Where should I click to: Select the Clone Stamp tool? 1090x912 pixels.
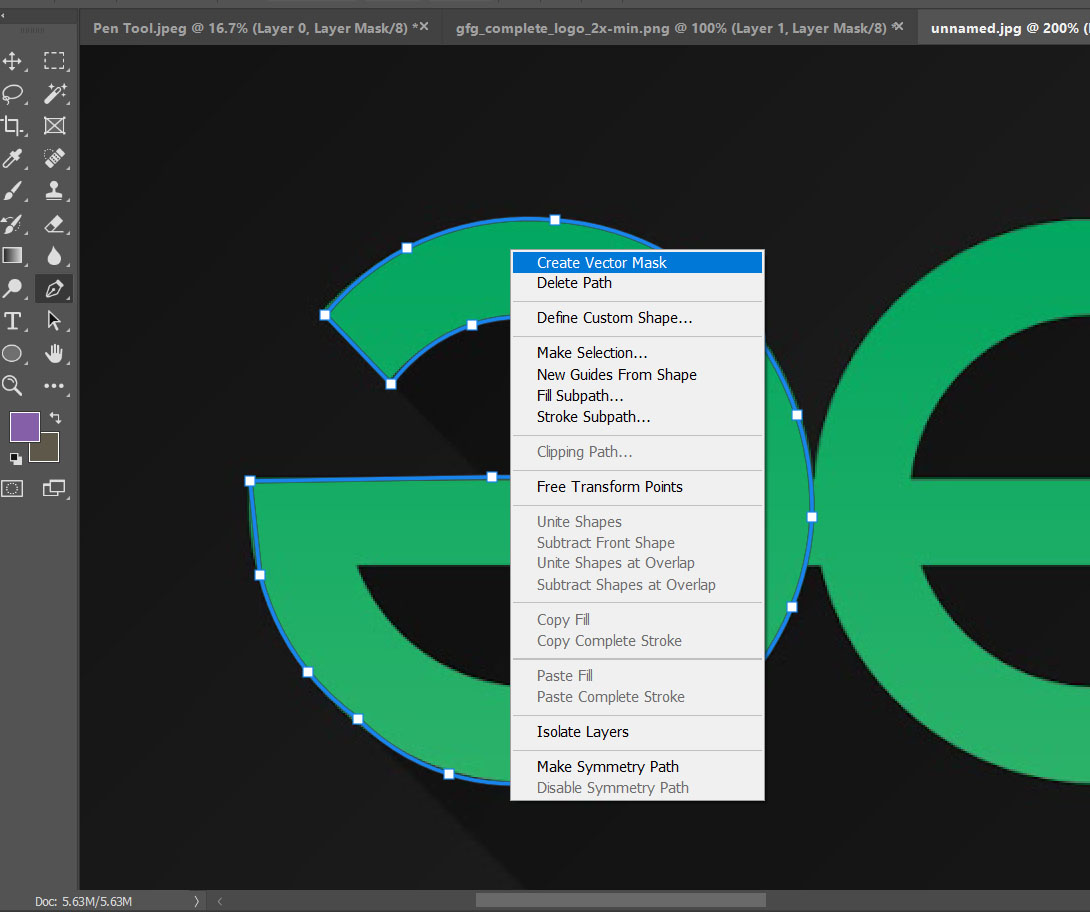[54, 190]
